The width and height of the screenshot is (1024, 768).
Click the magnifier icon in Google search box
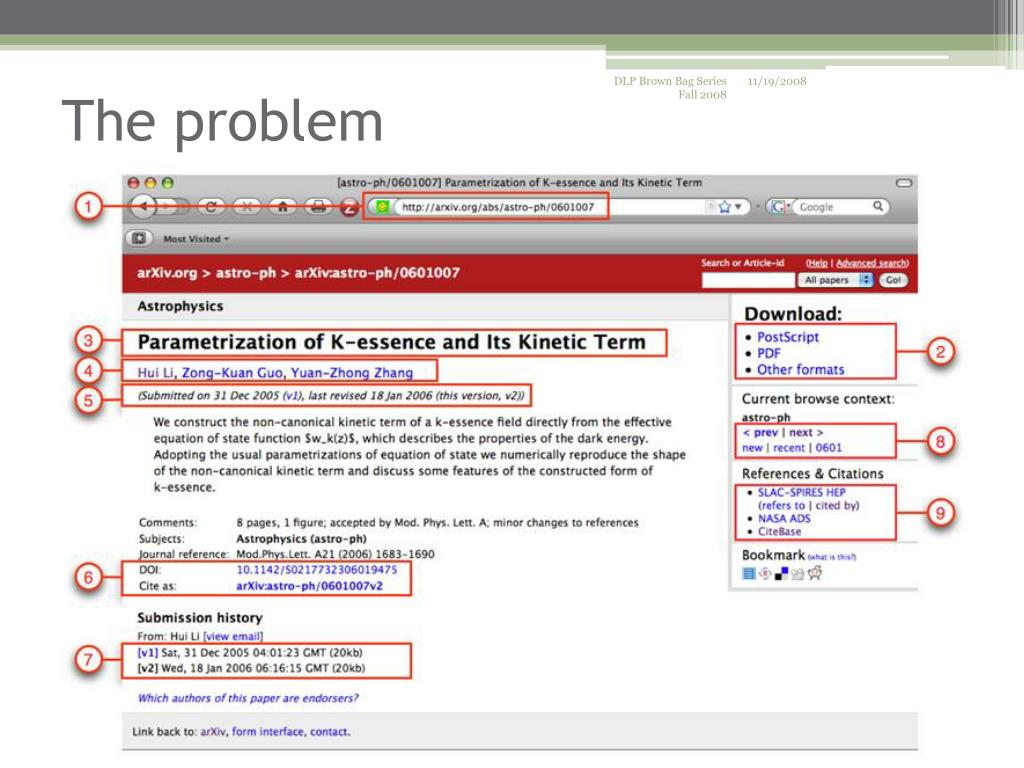[x=878, y=206]
